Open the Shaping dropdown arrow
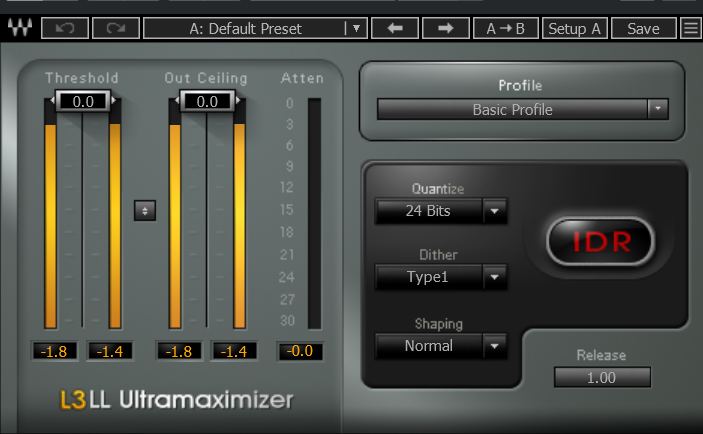703x434 pixels. click(495, 346)
